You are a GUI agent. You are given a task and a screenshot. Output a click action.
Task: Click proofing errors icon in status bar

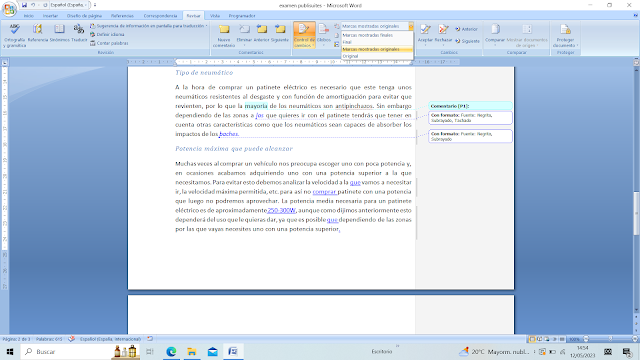71,339
